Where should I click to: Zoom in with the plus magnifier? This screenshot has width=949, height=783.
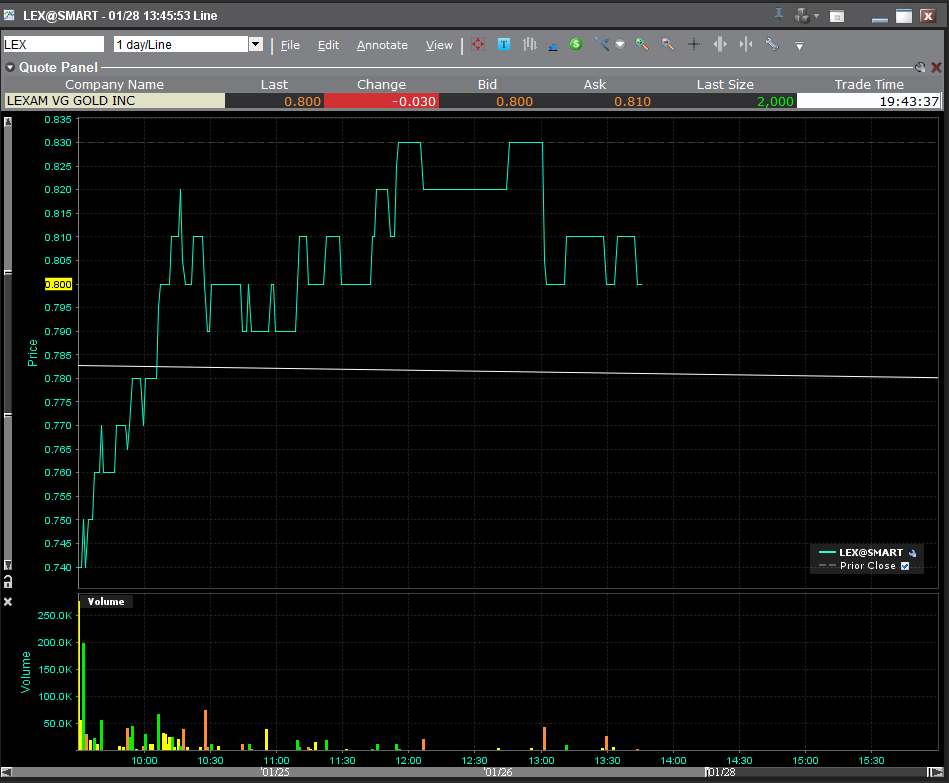(x=642, y=45)
